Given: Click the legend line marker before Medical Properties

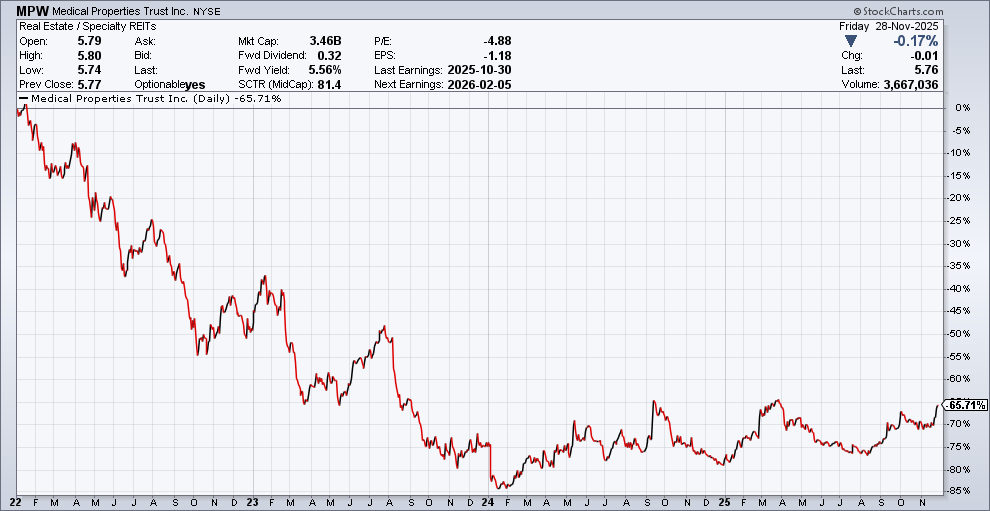Looking at the screenshot, I should 24,99.
